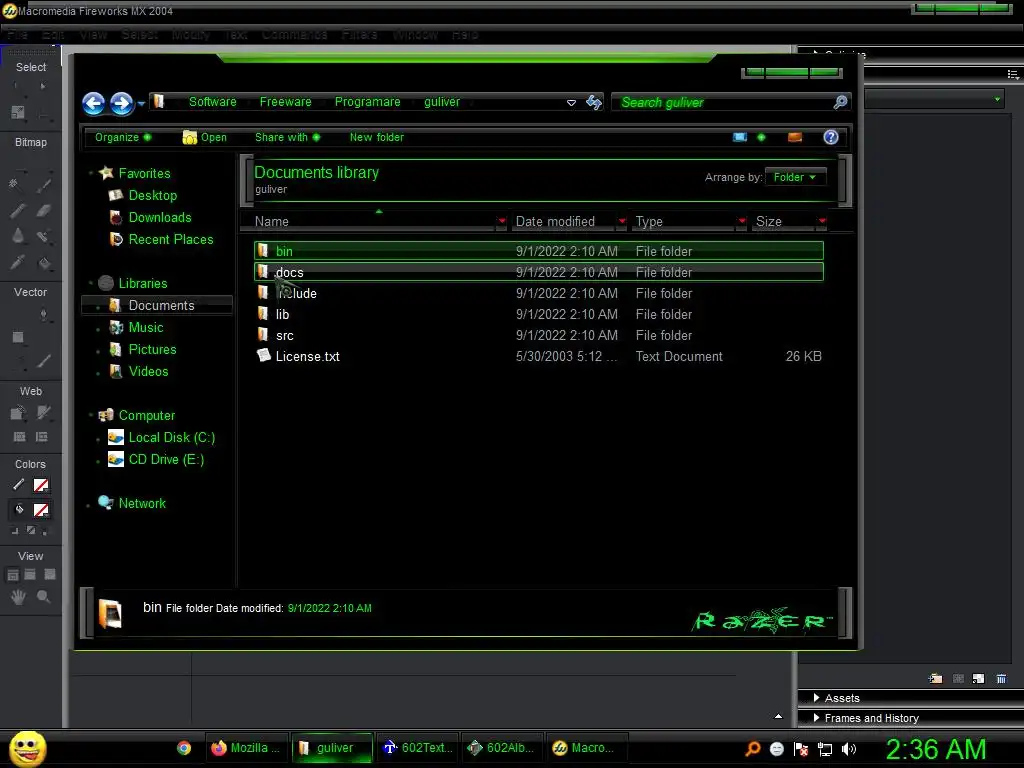The height and width of the screenshot is (768, 1024).
Task: Select the Slice tool in Web section
Action: click(44, 413)
